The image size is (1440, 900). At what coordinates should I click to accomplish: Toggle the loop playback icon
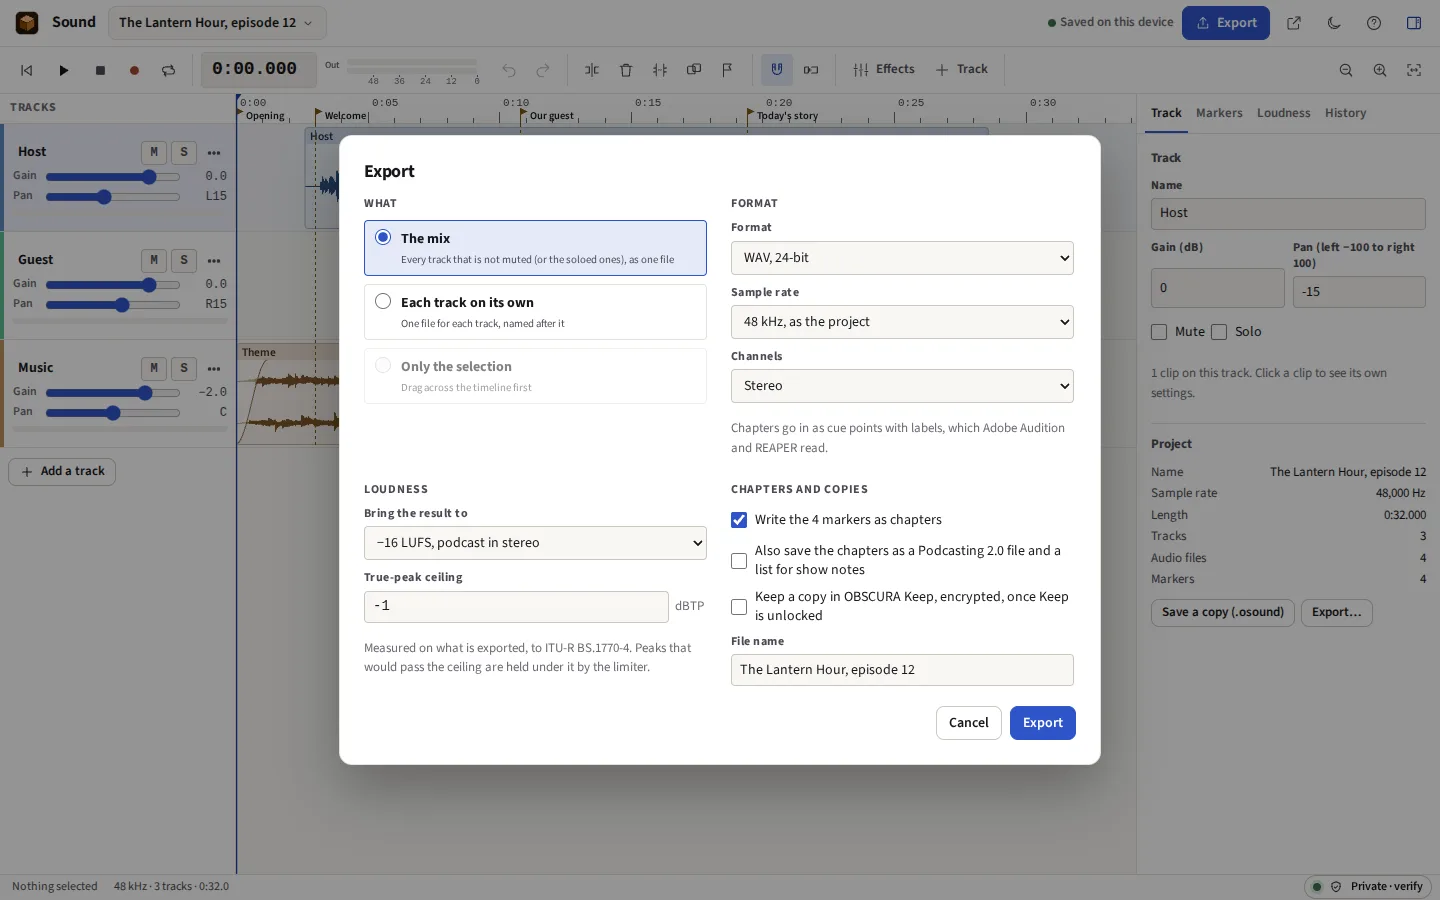[168, 70]
